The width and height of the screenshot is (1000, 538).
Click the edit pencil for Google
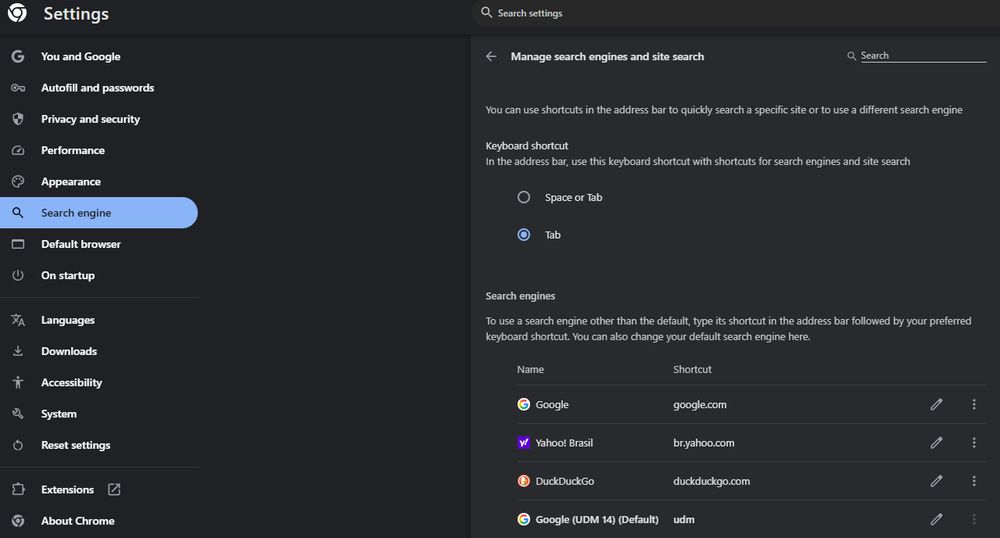click(936, 405)
